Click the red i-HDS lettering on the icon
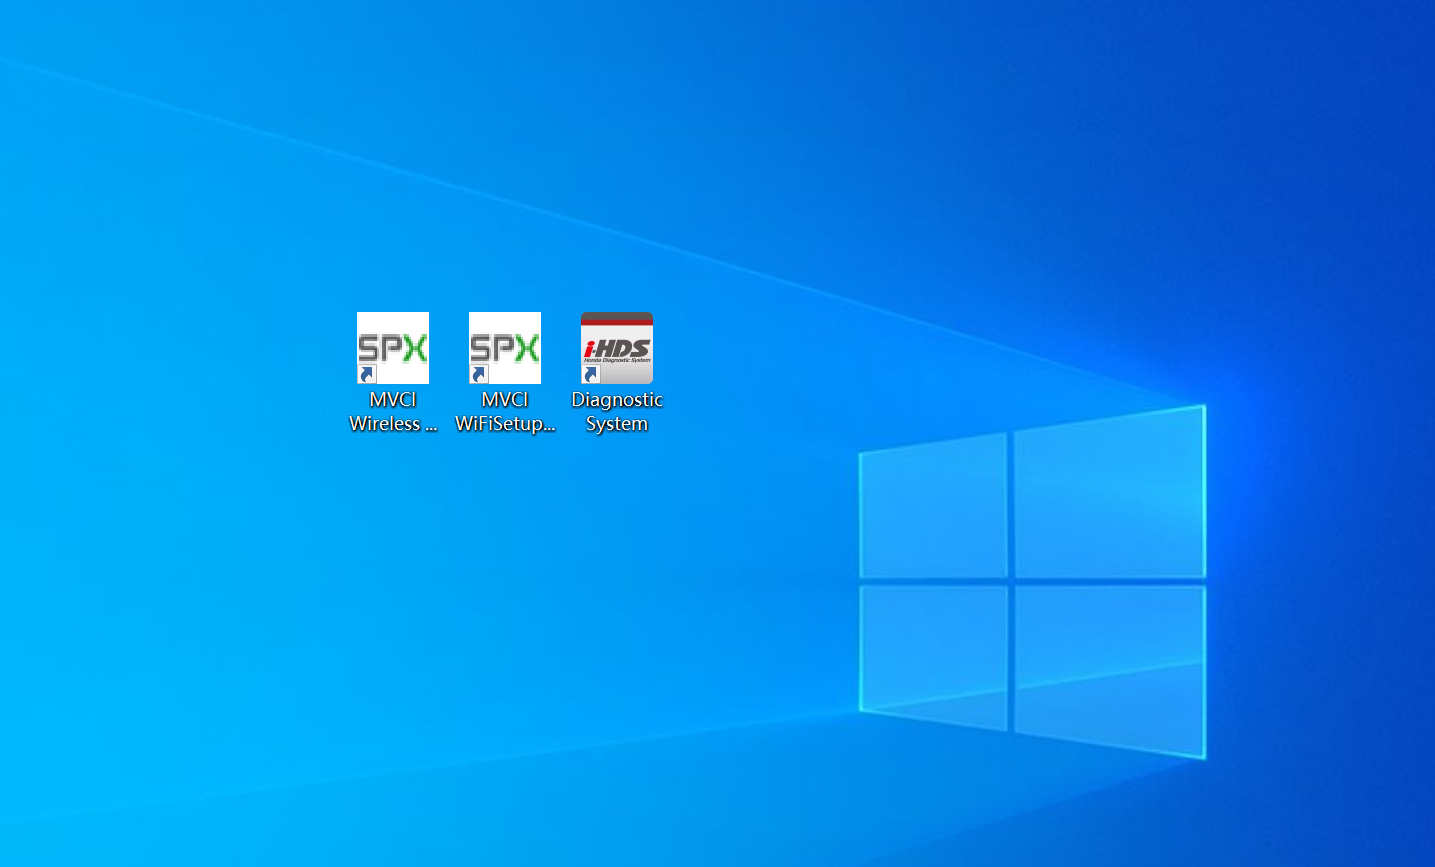Screen dimensions: 1435x867 (617, 349)
